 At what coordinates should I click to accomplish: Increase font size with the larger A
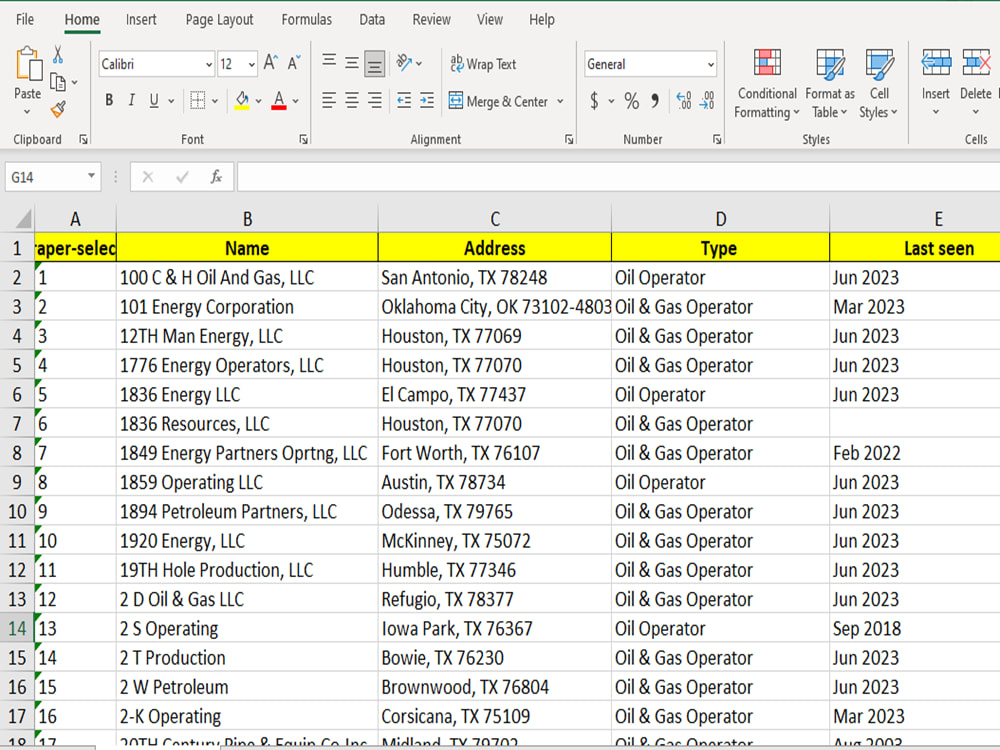pos(270,63)
